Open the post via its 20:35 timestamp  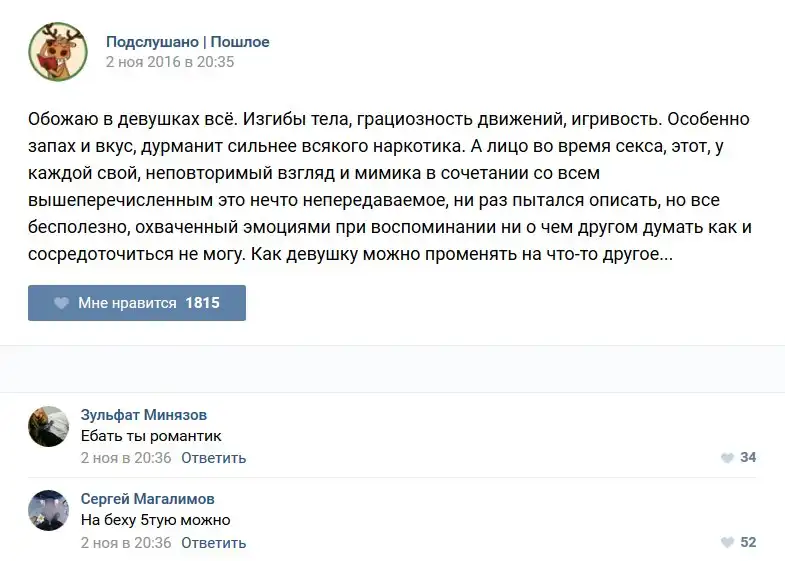[x=169, y=61]
